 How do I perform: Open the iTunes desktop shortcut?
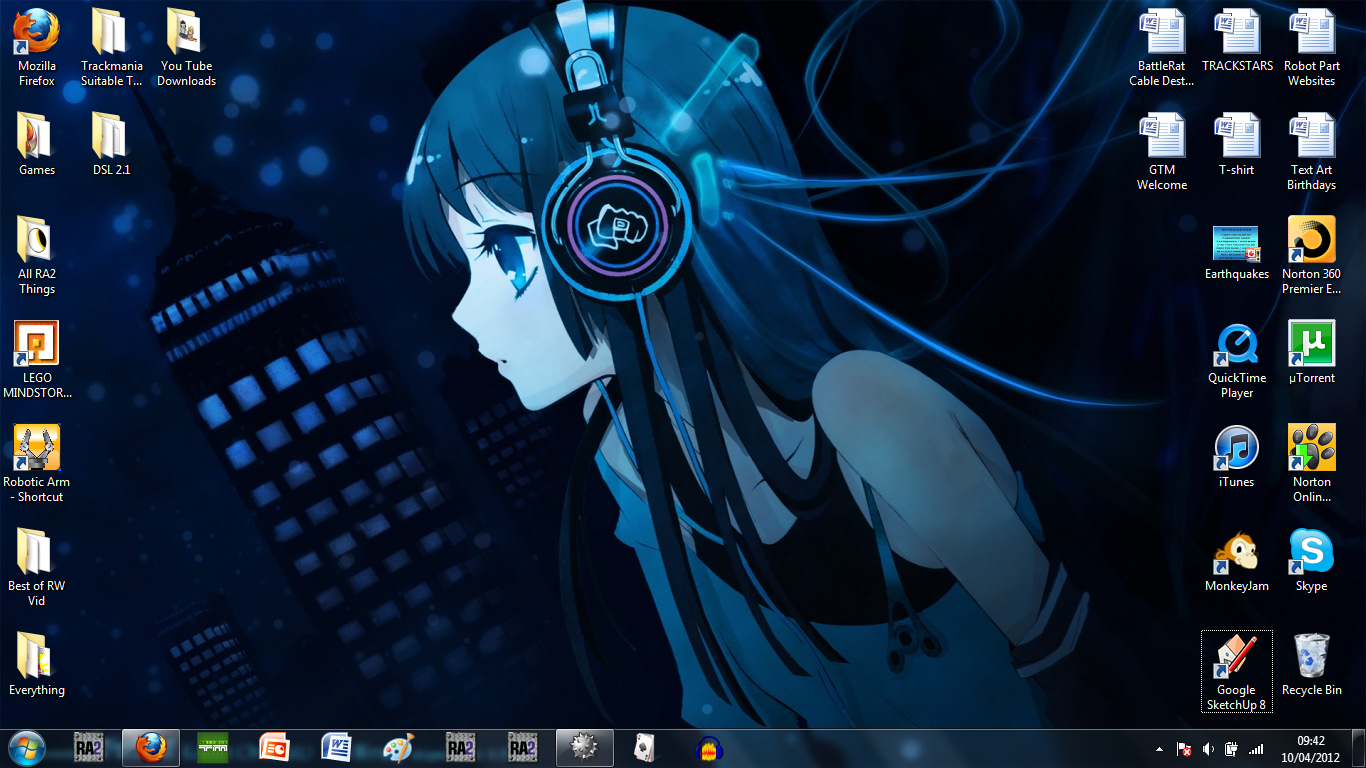click(x=1237, y=456)
